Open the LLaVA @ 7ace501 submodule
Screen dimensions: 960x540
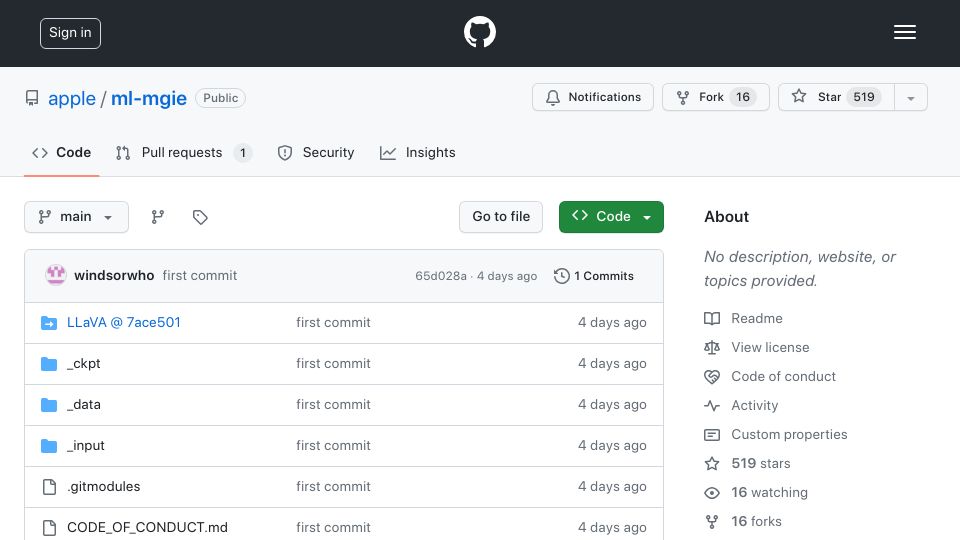click(x=124, y=323)
